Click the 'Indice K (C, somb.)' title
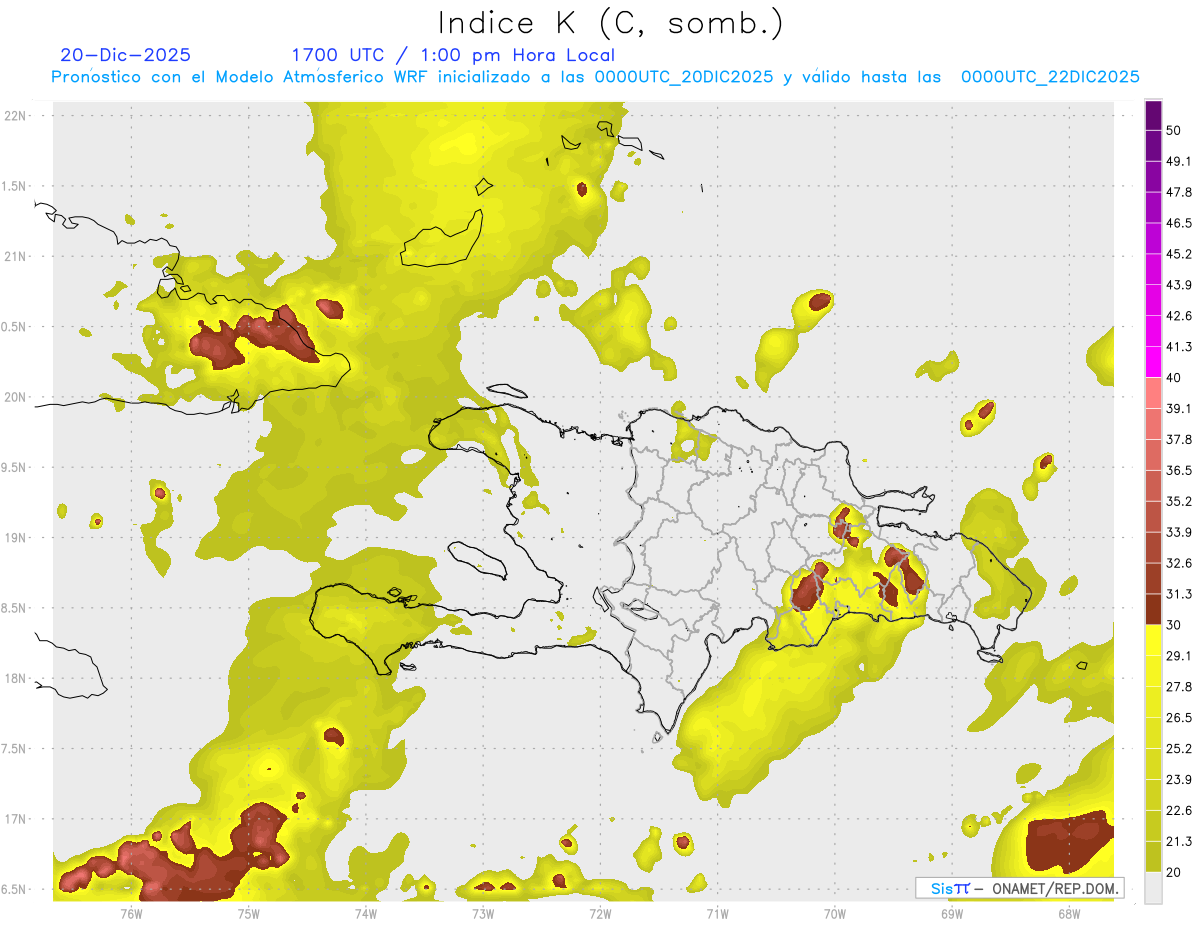This screenshot has height=927, width=1200. pyautogui.click(x=611, y=24)
